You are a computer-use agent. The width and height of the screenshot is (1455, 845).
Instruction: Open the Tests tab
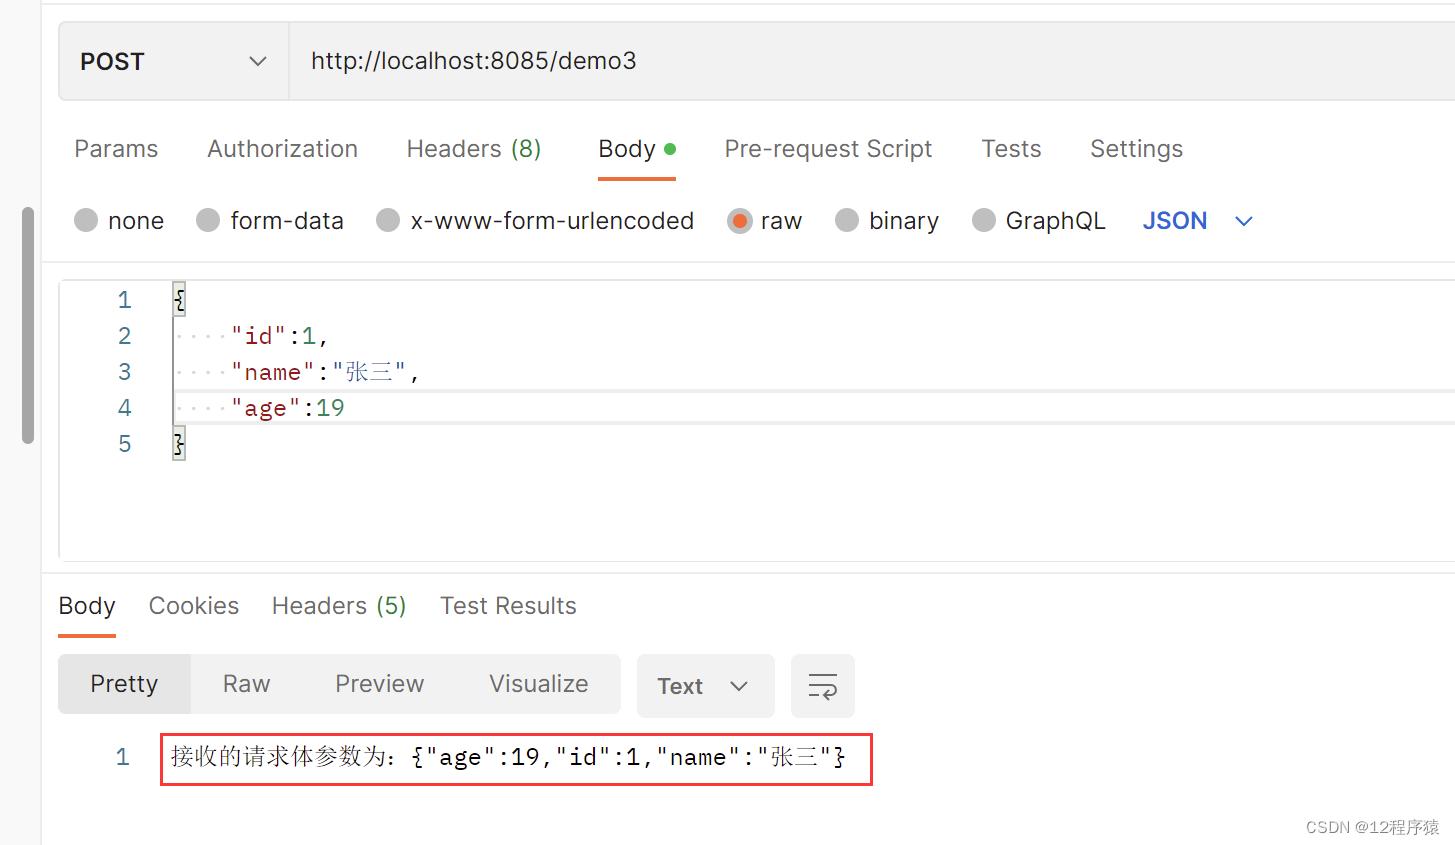click(x=1011, y=149)
